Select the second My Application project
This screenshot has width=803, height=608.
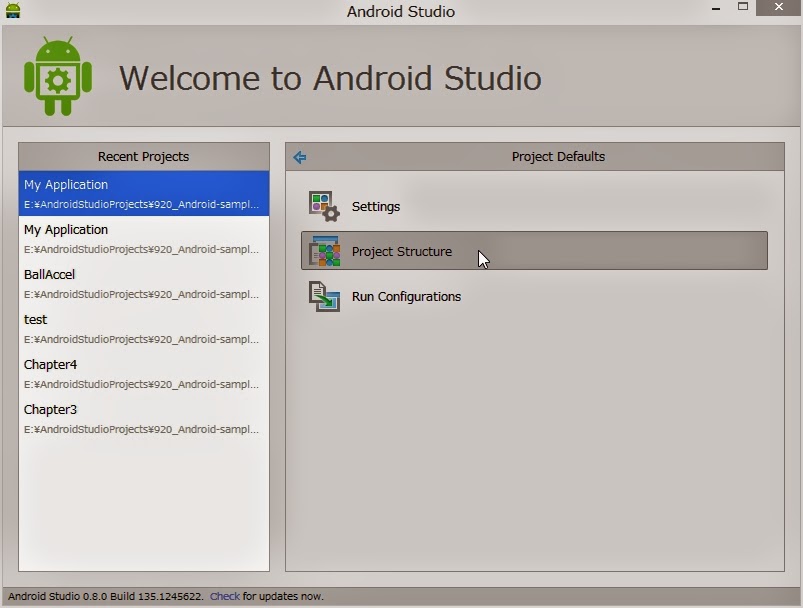[x=143, y=237]
